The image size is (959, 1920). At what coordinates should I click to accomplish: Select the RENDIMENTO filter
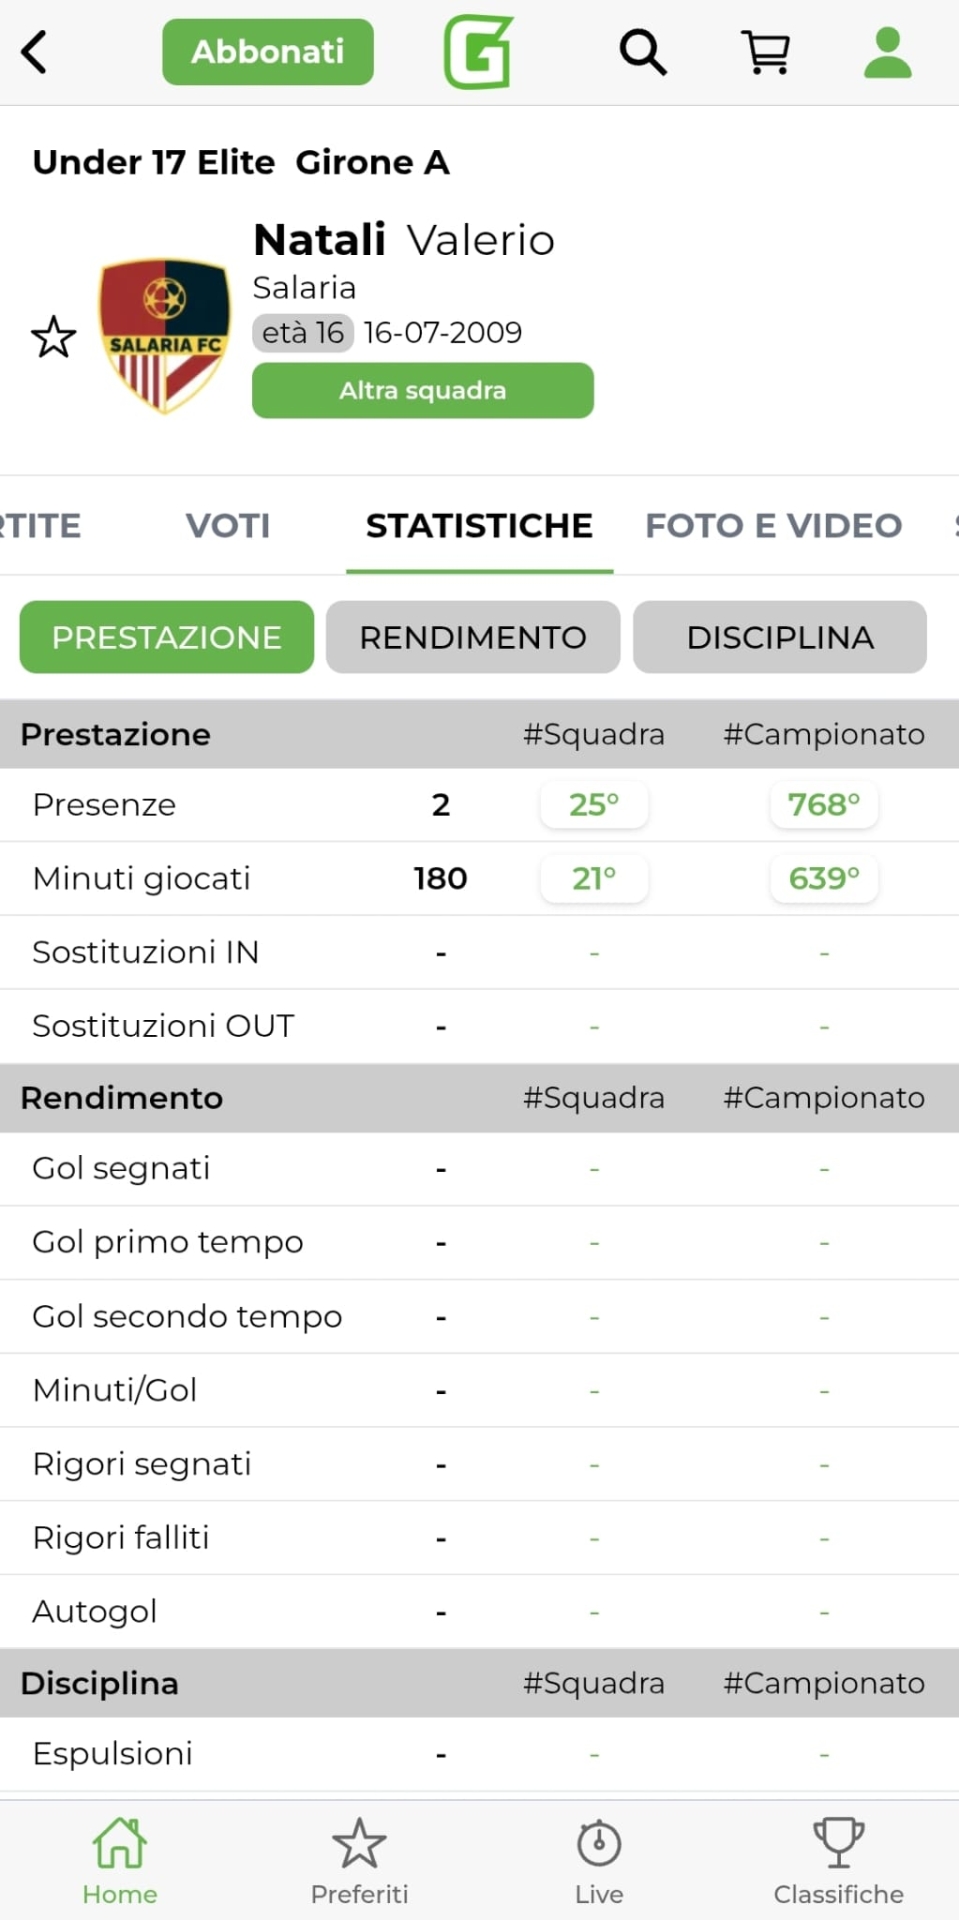[473, 637]
